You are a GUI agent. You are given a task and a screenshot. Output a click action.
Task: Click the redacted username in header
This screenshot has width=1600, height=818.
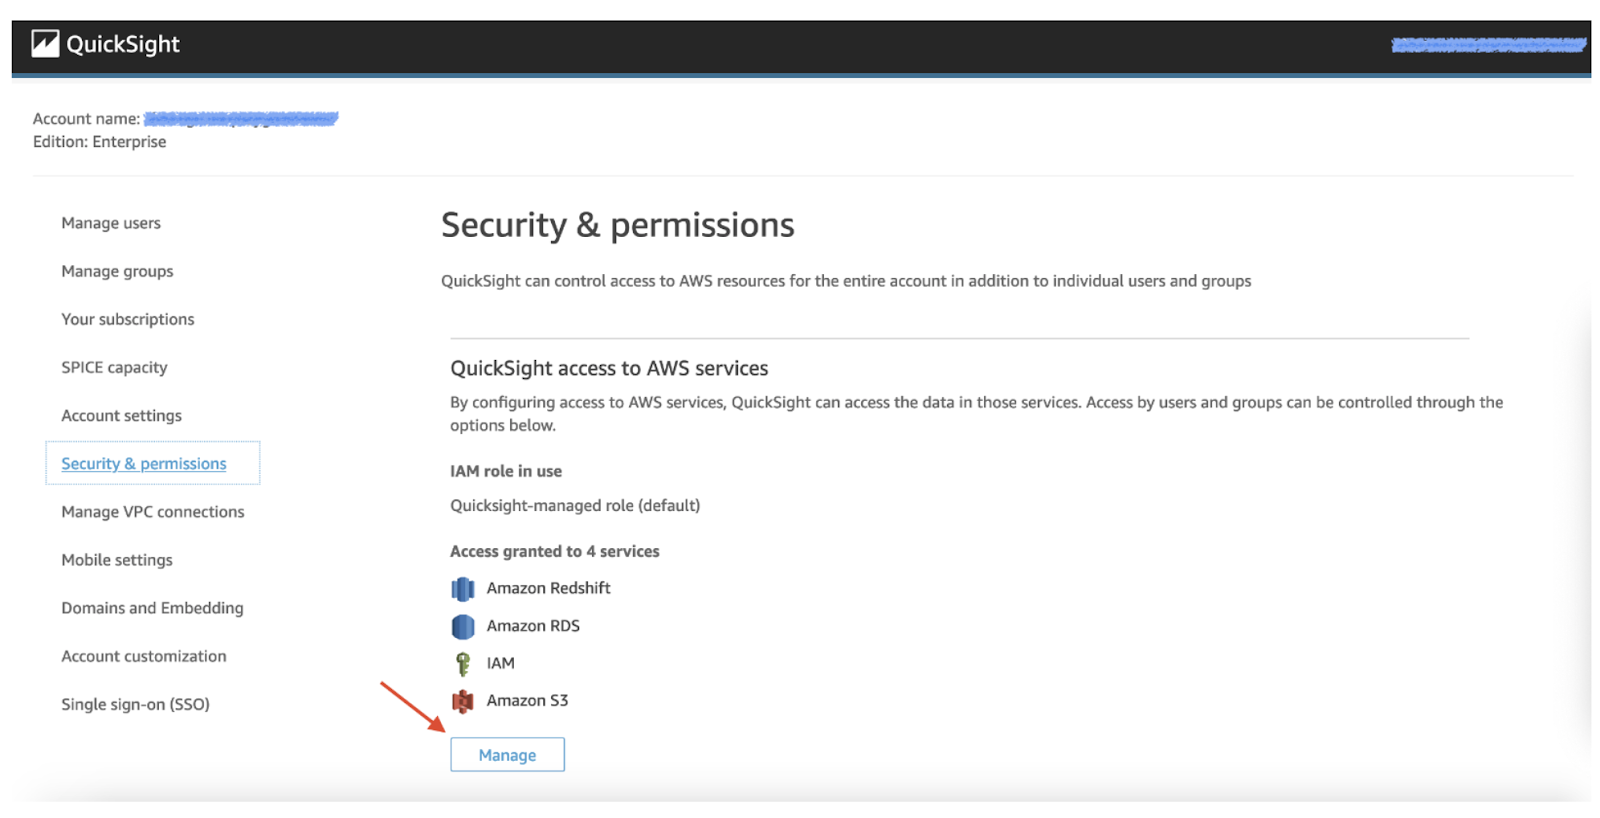[1487, 45]
